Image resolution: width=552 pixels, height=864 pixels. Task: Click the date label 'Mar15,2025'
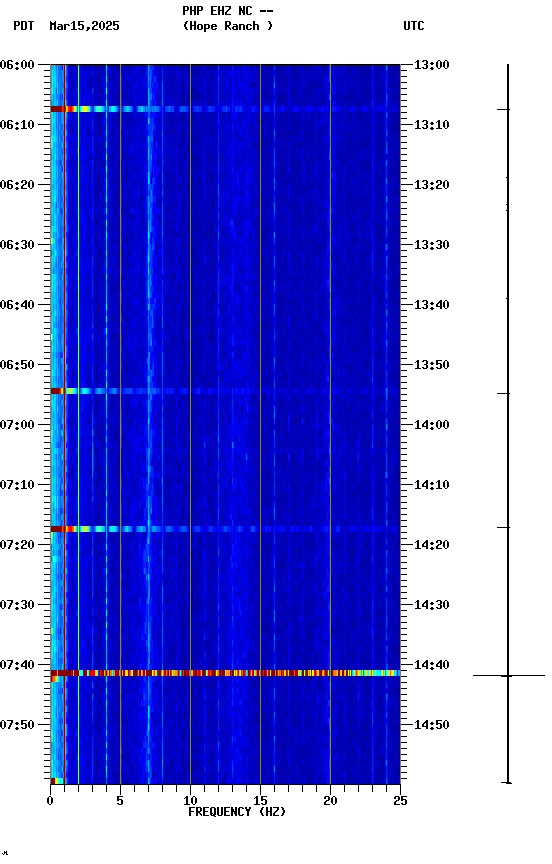(x=84, y=26)
